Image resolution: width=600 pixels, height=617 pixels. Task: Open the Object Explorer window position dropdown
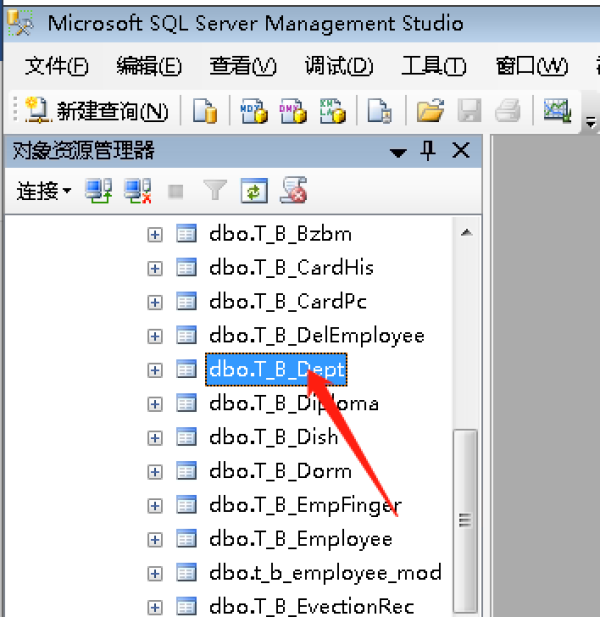coord(398,152)
